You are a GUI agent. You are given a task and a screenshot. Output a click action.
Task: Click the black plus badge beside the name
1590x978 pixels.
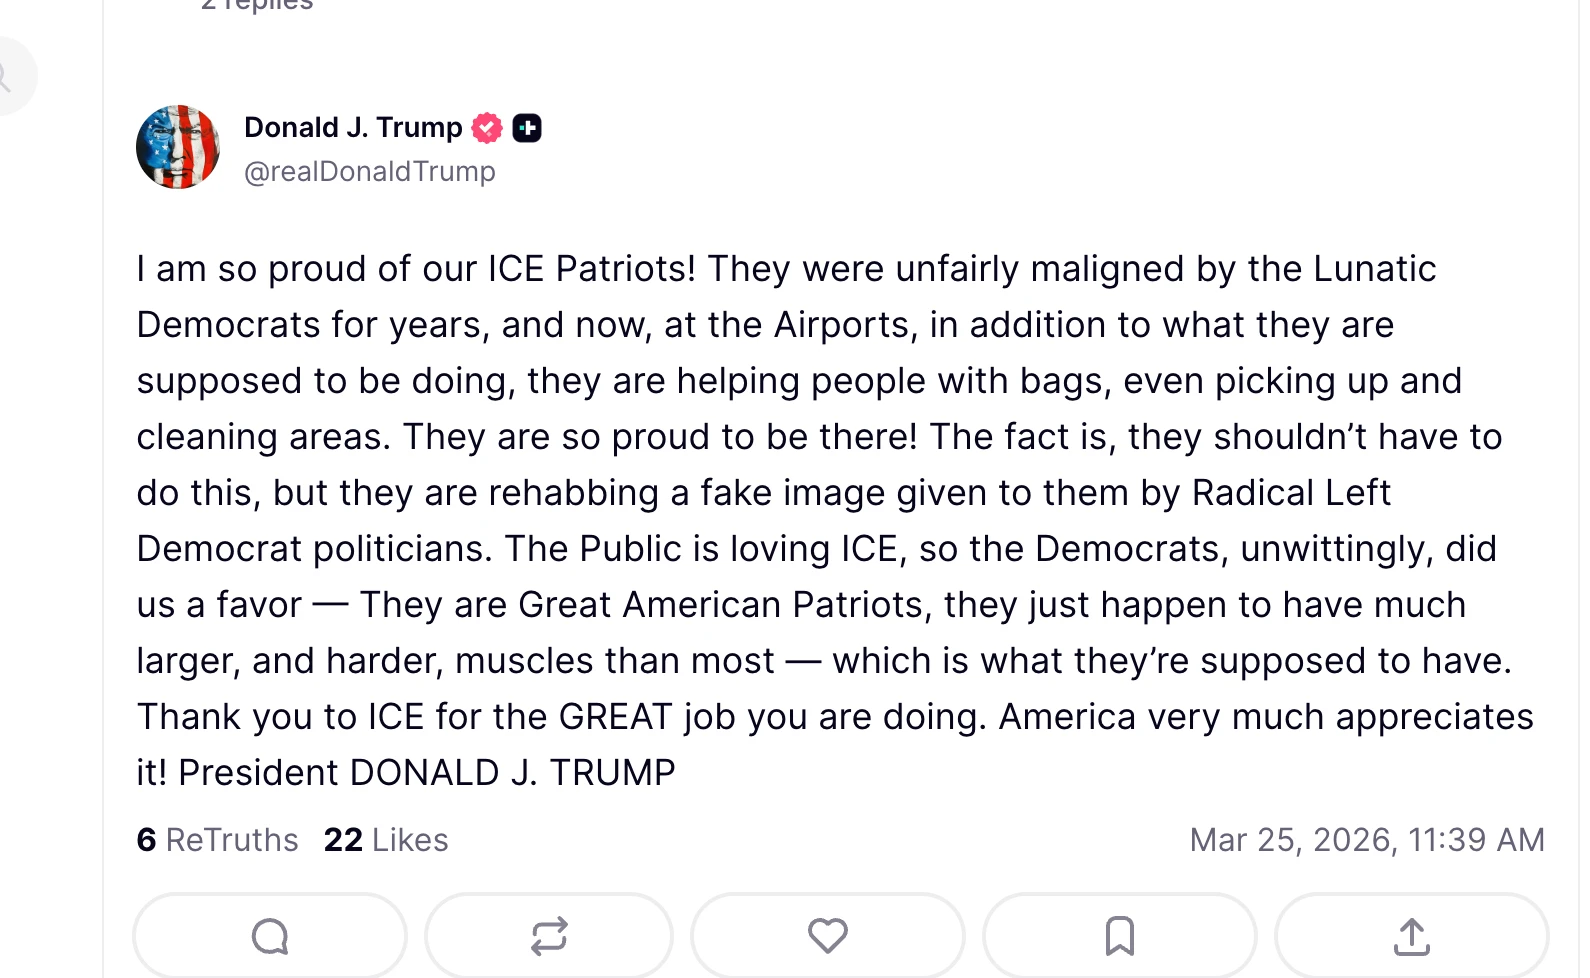click(x=527, y=128)
